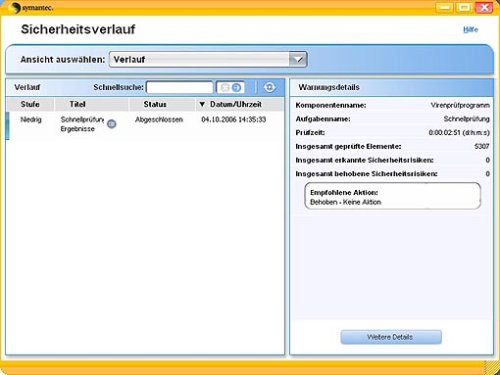Open the Hilfe link
This screenshot has width=500, height=375.
tap(471, 30)
